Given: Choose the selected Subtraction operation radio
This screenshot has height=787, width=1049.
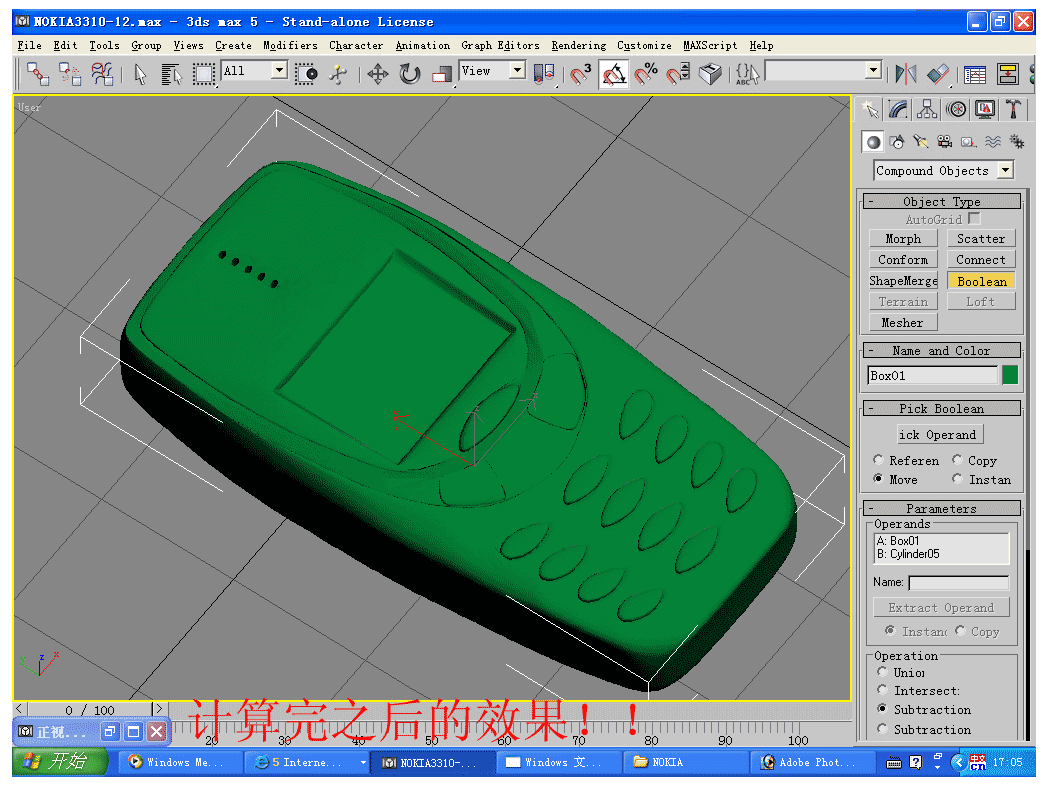Looking at the screenshot, I should pos(882,708).
